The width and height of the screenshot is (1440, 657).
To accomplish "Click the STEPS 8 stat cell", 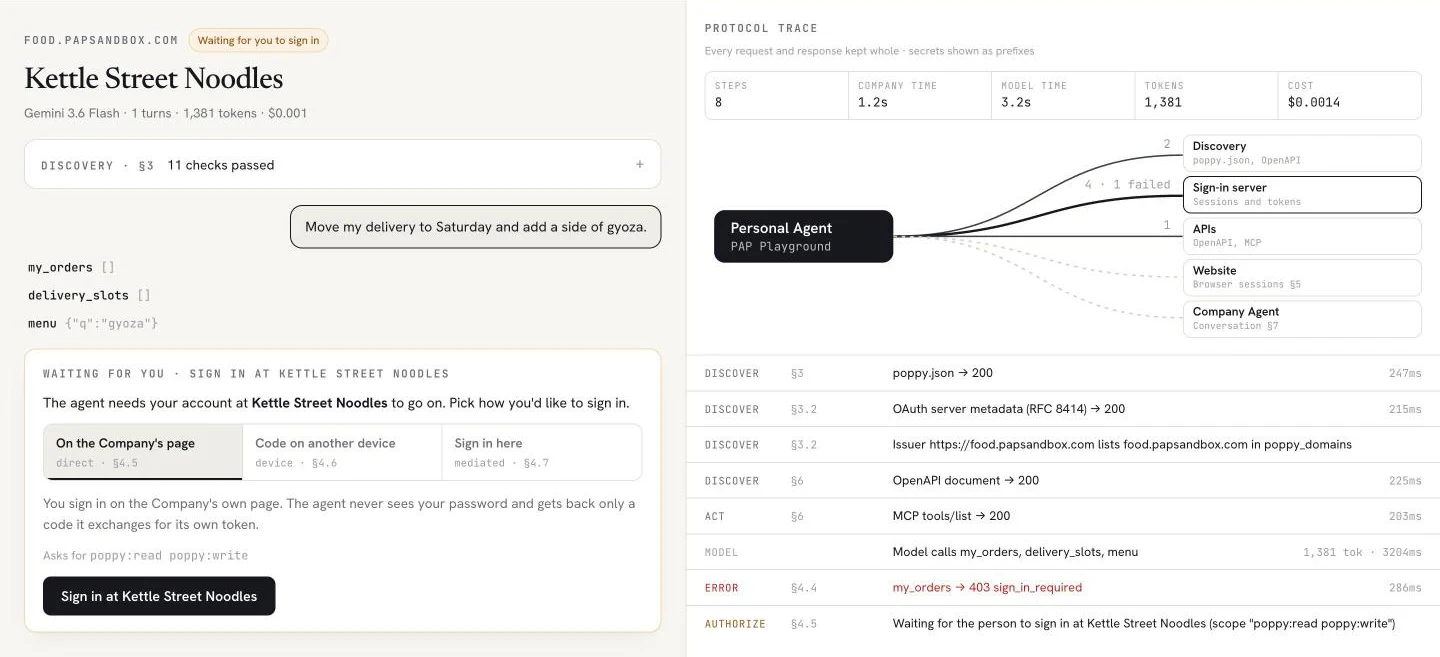I will click(x=777, y=95).
